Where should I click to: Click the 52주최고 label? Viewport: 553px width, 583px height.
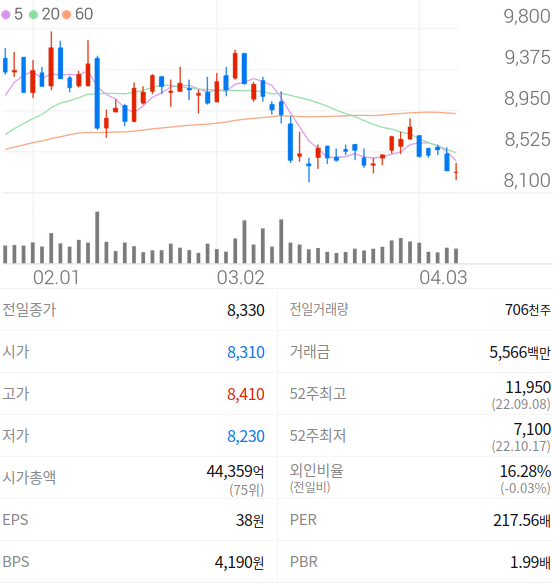pyautogui.click(x=318, y=394)
